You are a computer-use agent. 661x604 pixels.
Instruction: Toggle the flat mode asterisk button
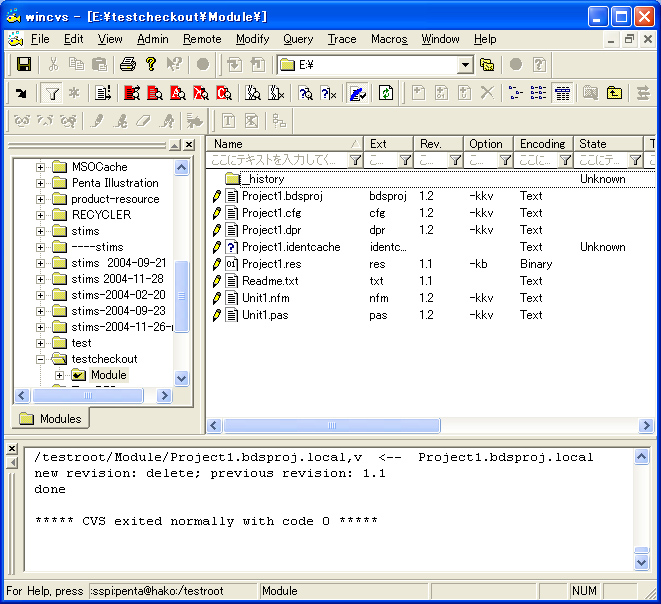point(74,93)
